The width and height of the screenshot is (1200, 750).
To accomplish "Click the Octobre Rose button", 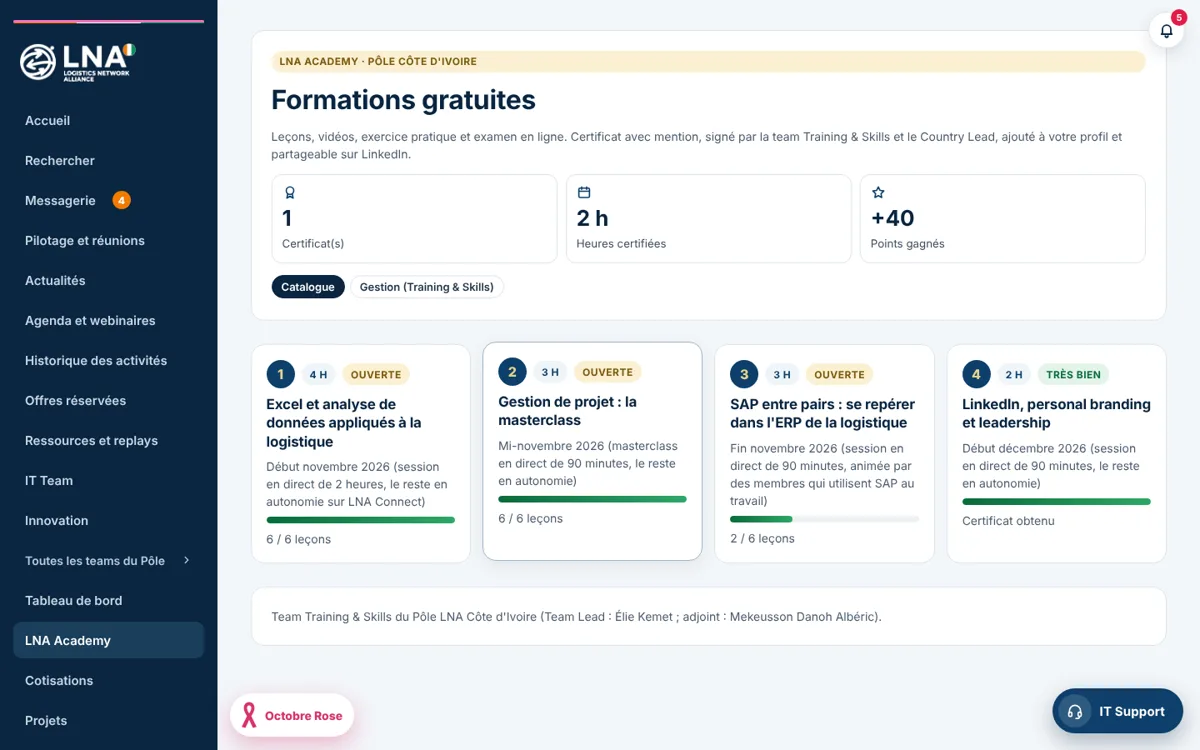I will pyautogui.click(x=292, y=716).
